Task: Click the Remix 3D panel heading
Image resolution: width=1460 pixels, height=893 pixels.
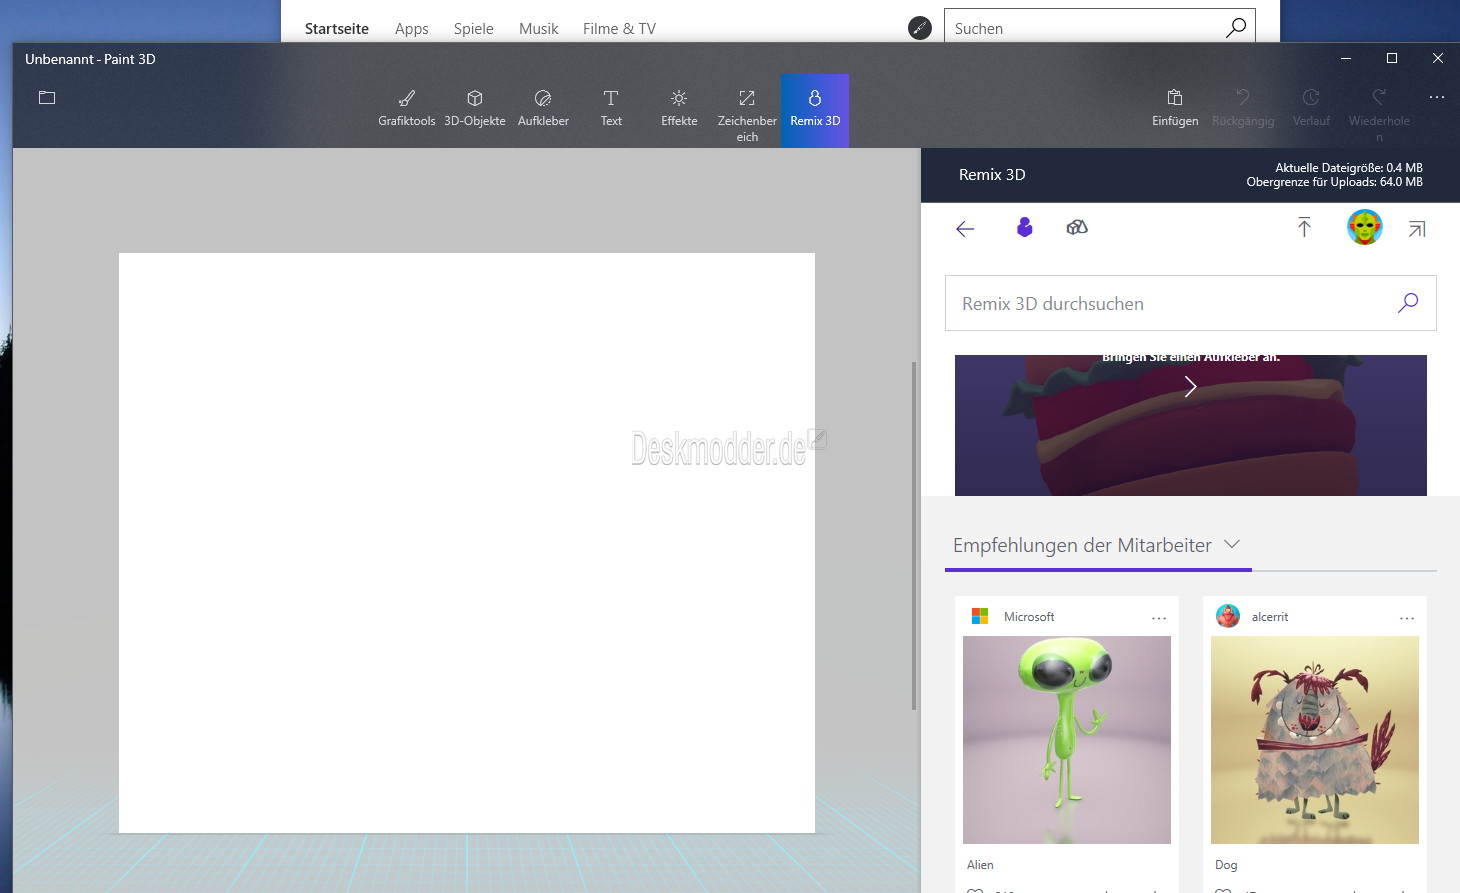Action: (992, 174)
